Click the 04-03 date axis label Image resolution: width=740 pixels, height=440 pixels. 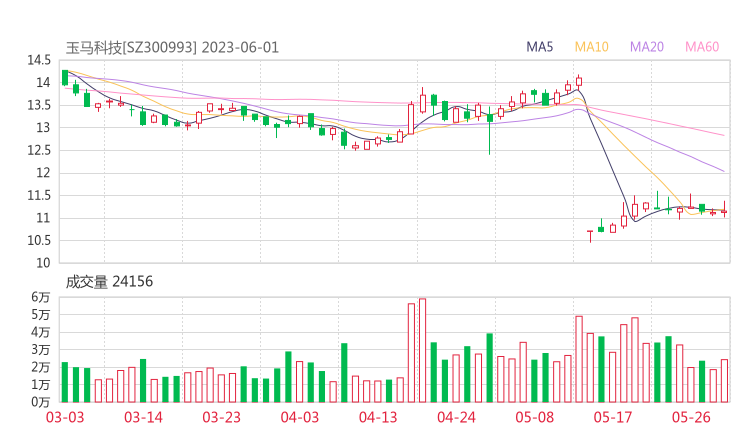300,417
